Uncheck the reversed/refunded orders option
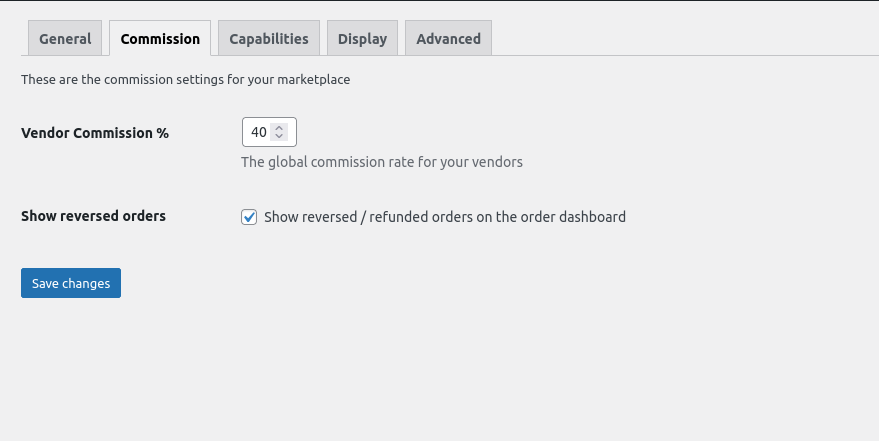Image resolution: width=879 pixels, height=441 pixels. (x=249, y=217)
